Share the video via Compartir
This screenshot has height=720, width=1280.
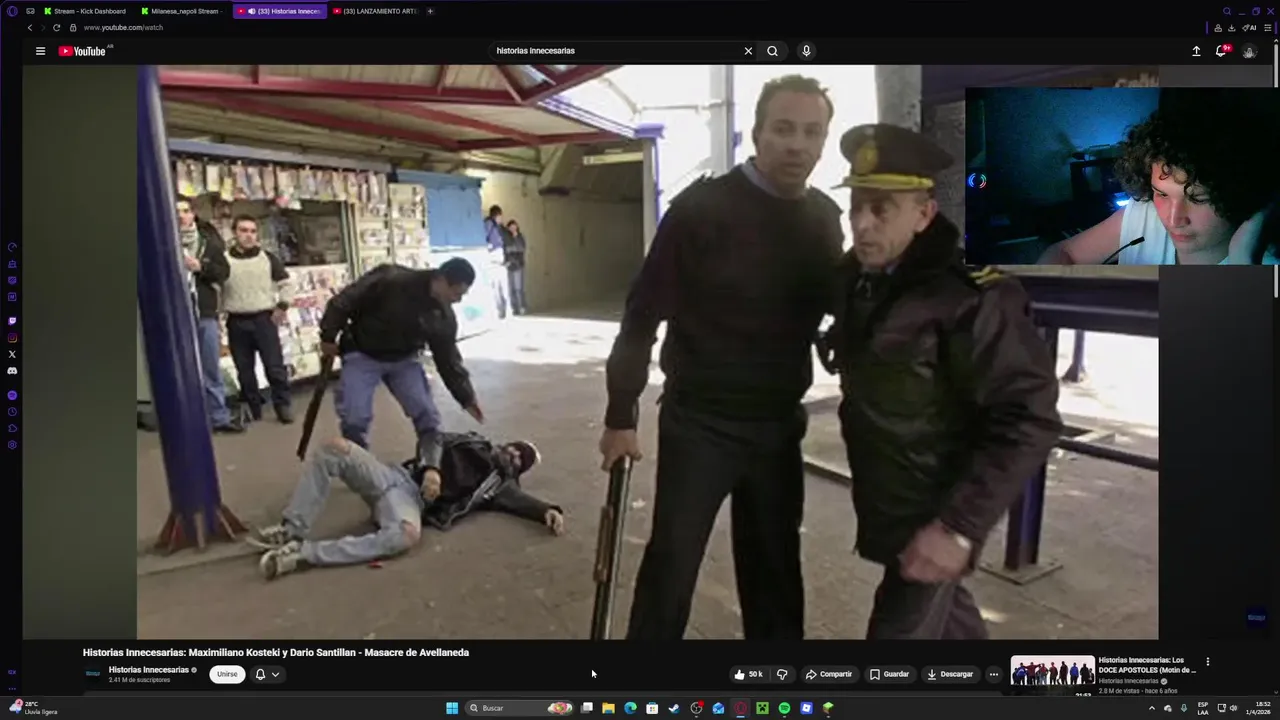click(829, 674)
